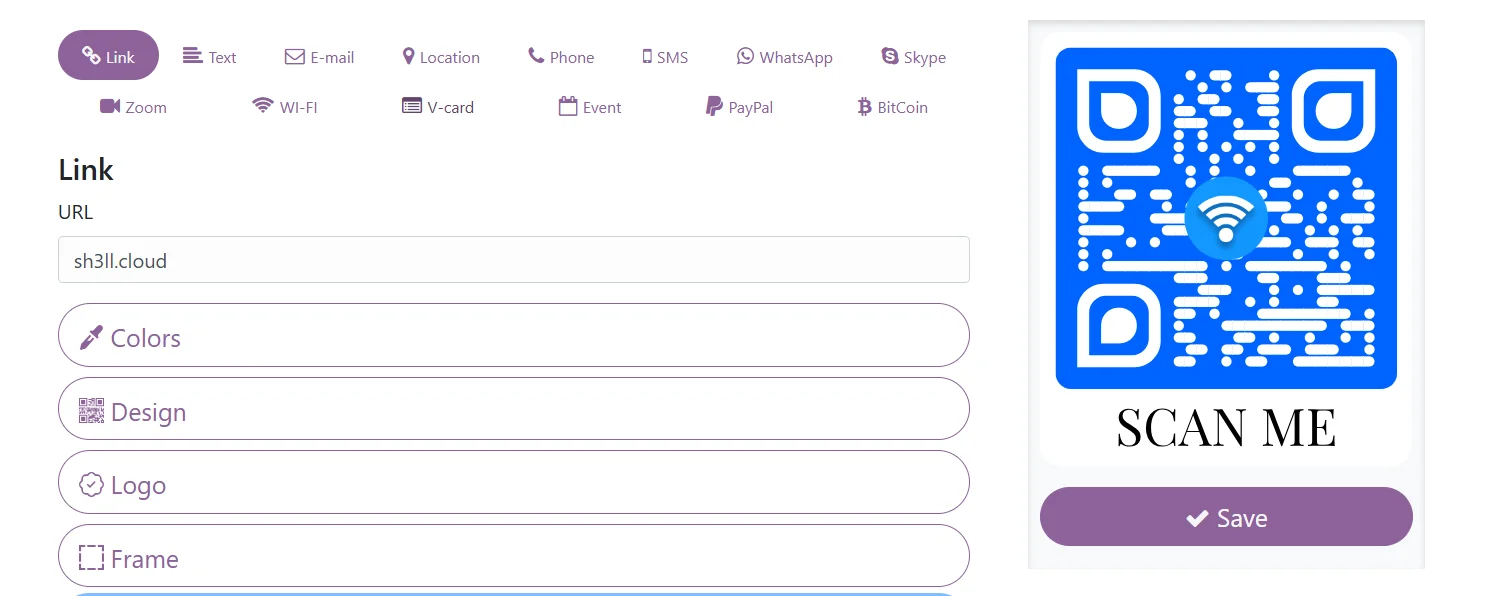
Task: Click the active Link tab
Action: coord(108,56)
